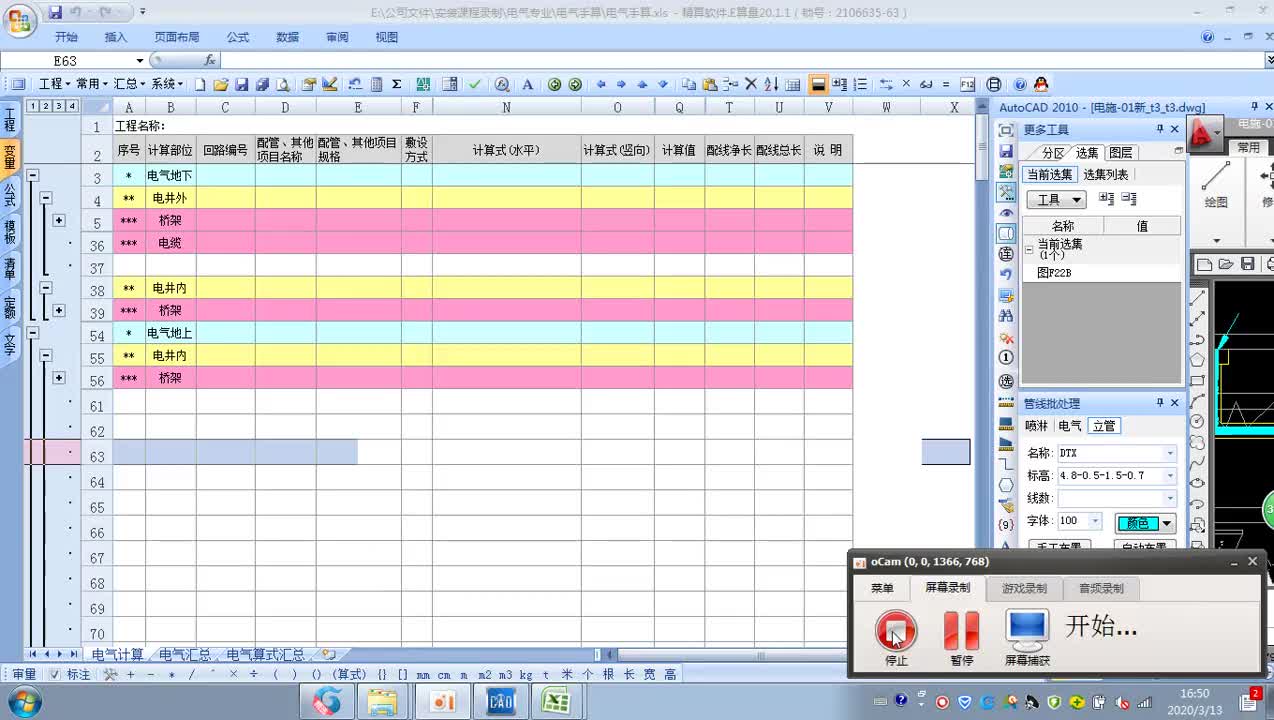Image resolution: width=1274 pixels, height=720 pixels.
Task: Open a file with the folder icon
Action: (x=221, y=85)
